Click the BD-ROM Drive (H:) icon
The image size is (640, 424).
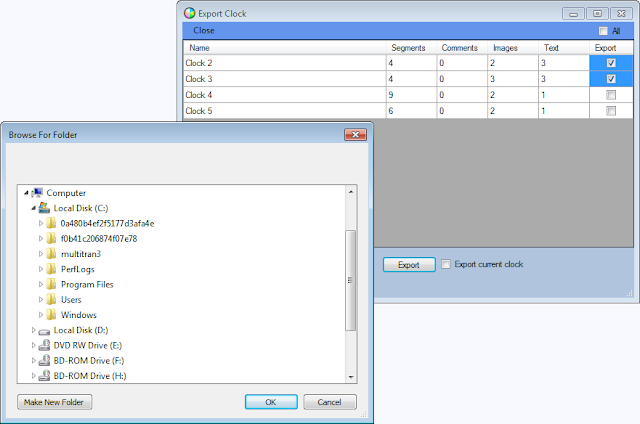[x=44, y=376]
